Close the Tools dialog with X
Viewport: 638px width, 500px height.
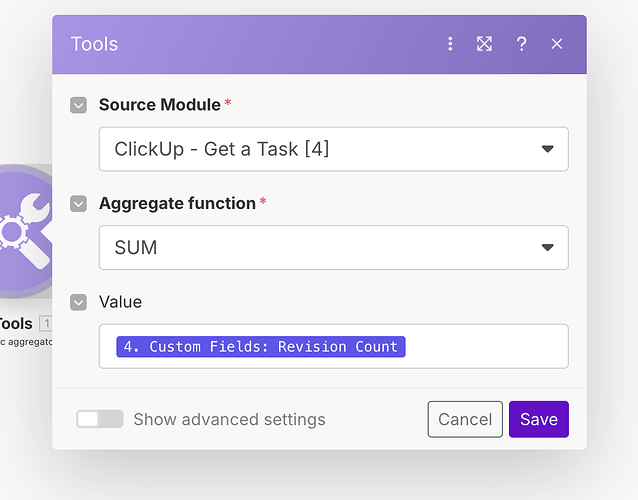click(557, 44)
